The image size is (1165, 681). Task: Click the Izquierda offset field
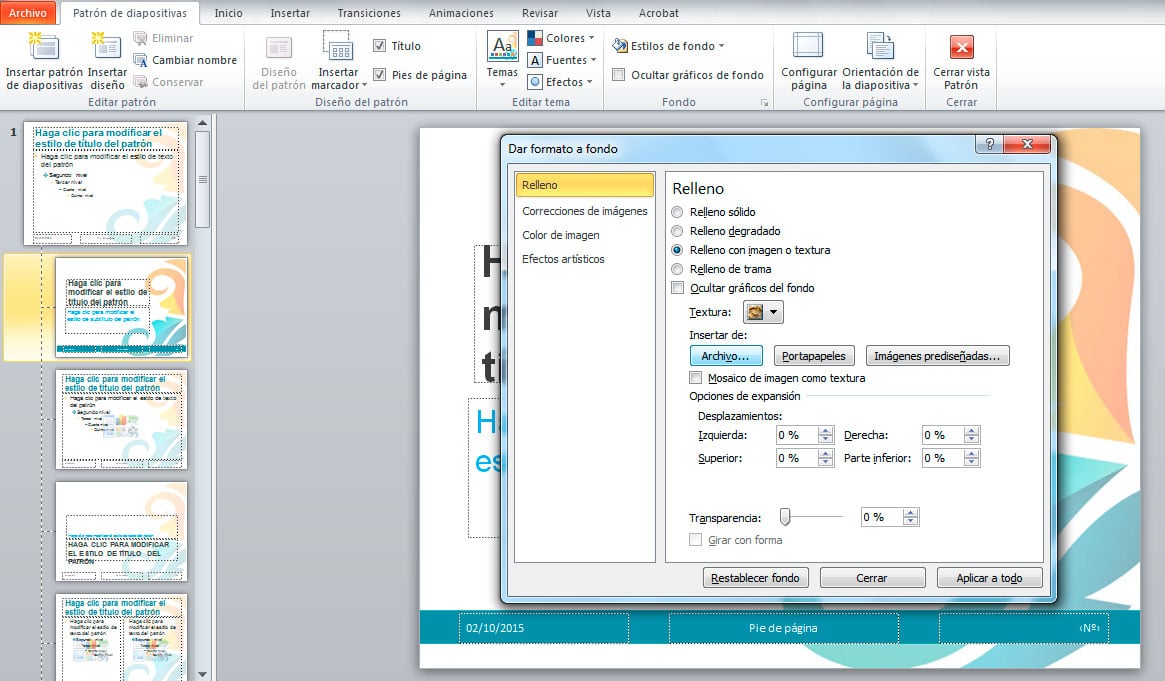point(796,435)
